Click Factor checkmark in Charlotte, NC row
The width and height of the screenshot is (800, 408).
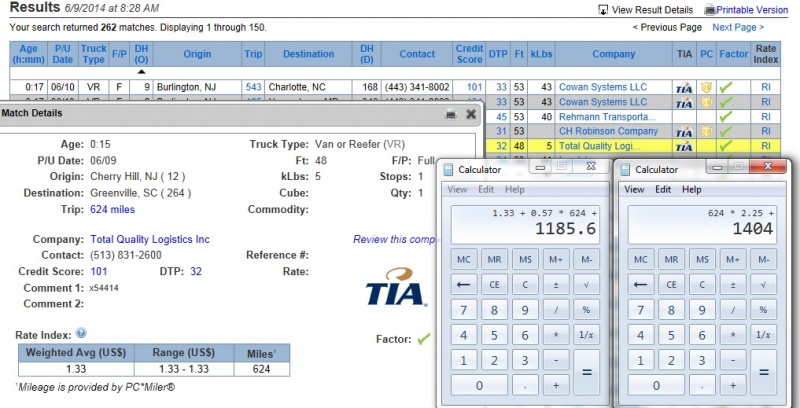(726, 88)
